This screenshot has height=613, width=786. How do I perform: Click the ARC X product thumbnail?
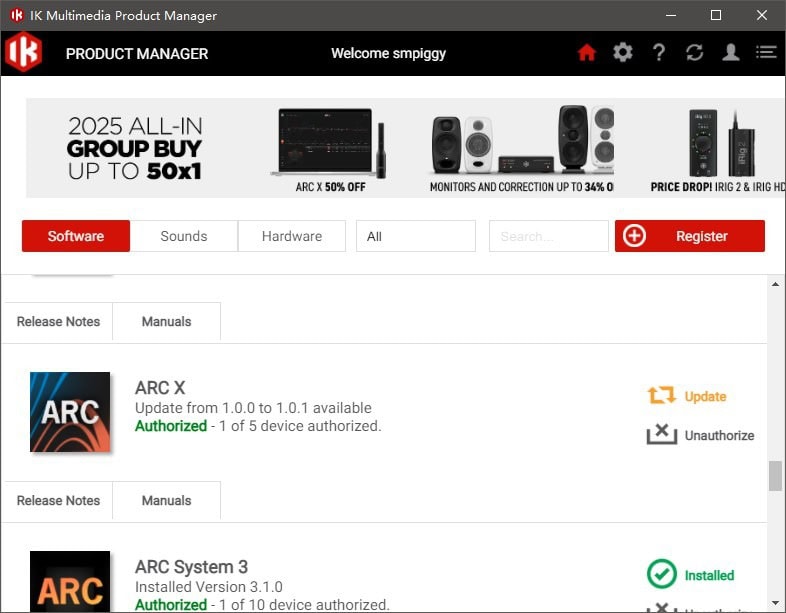click(x=70, y=412)
